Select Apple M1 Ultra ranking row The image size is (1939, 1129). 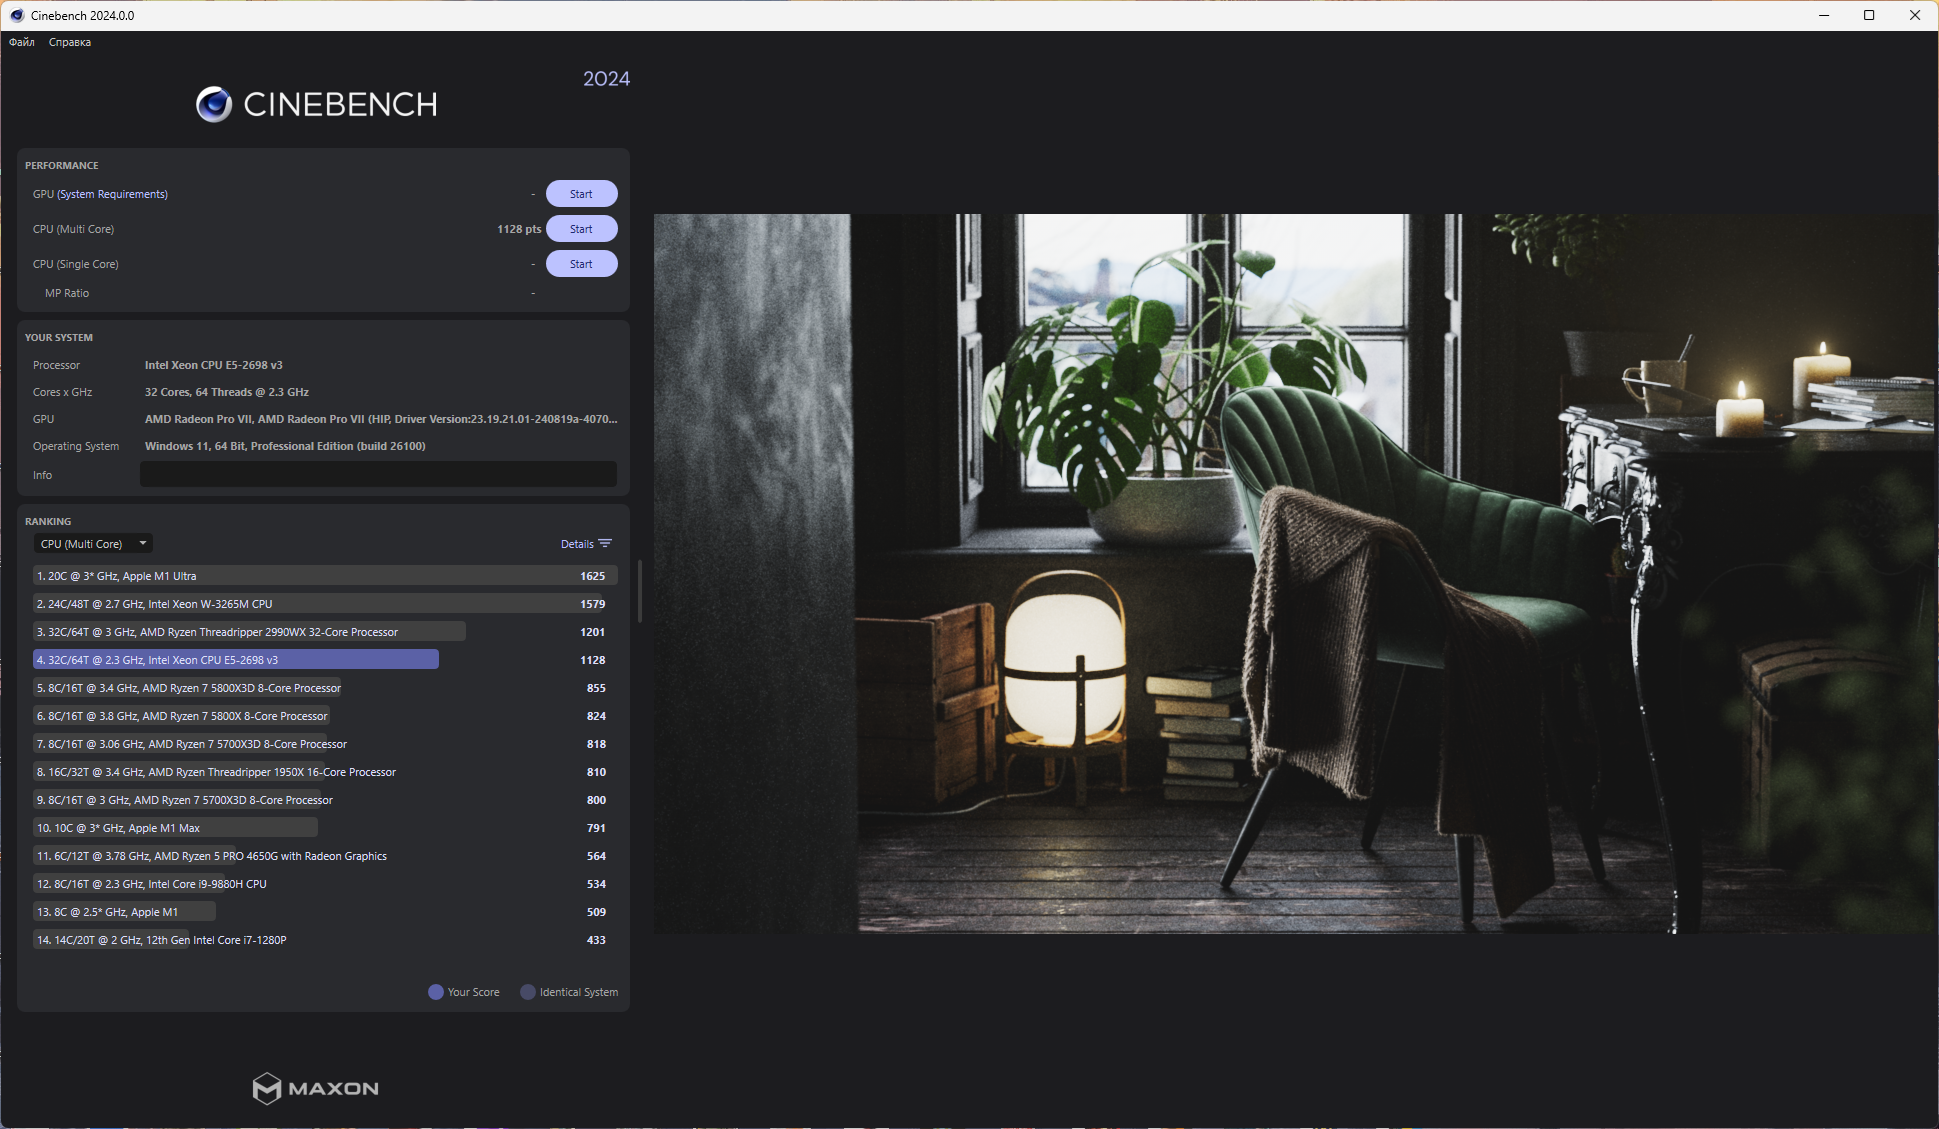(x=325, y=576)
